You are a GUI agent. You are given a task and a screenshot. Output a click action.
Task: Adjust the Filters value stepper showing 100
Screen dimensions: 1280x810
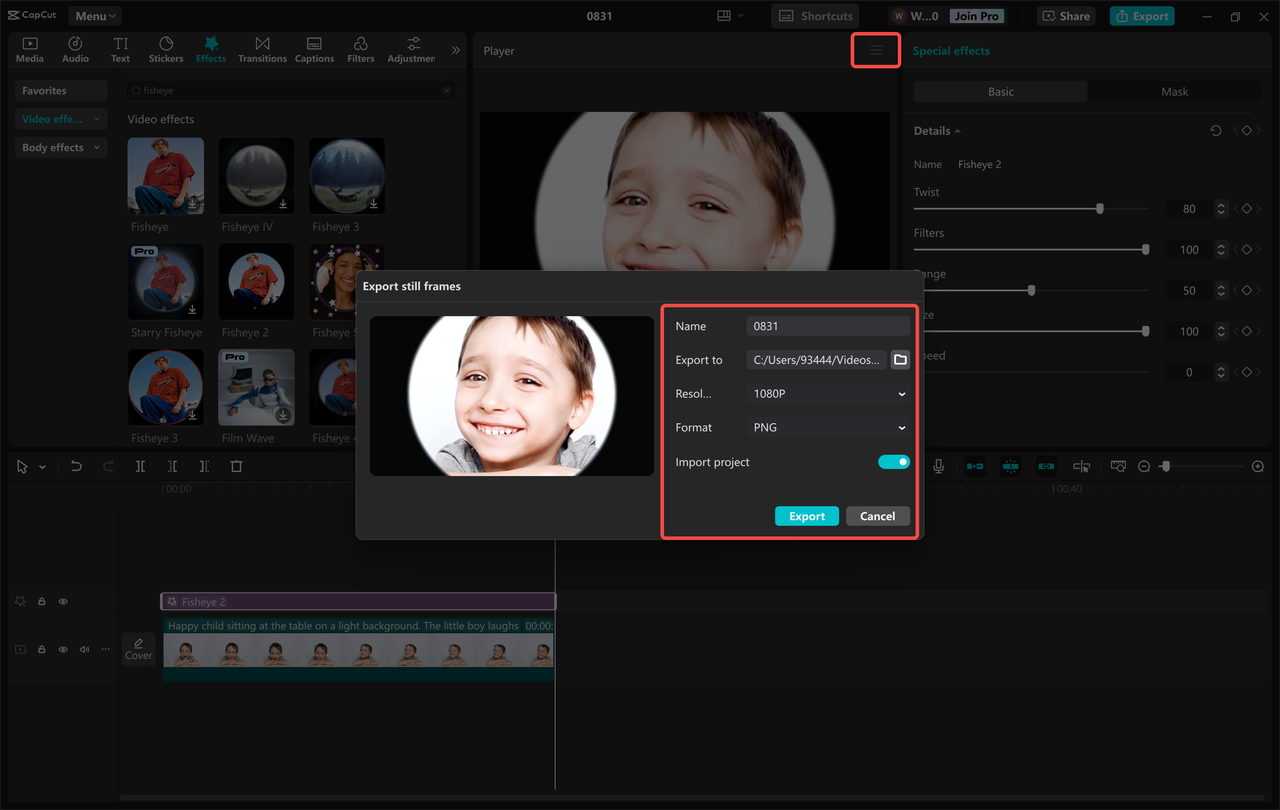tap(1221, 250)
